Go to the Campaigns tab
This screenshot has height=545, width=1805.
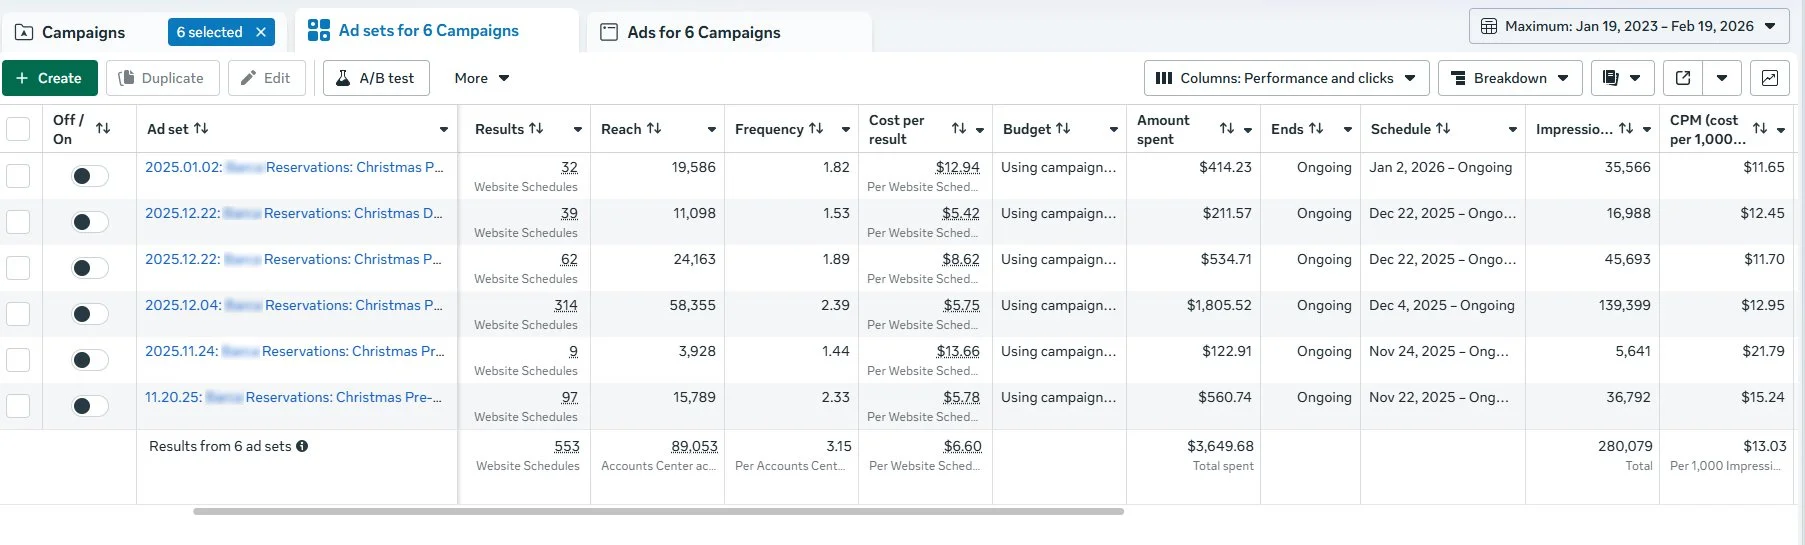tap(84, 32)
